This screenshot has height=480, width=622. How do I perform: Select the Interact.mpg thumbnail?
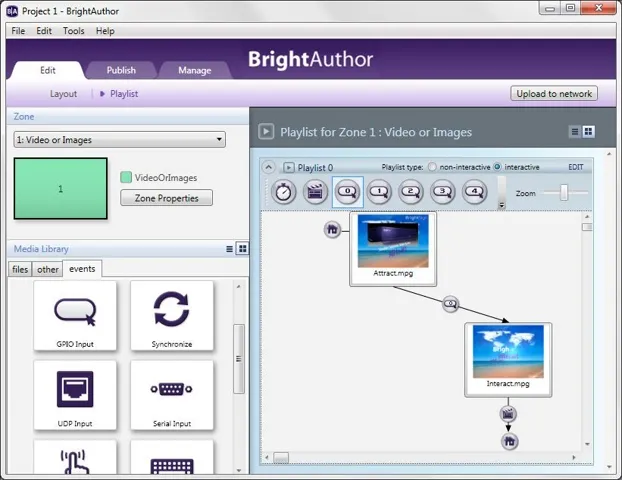[x=508, y=351]
